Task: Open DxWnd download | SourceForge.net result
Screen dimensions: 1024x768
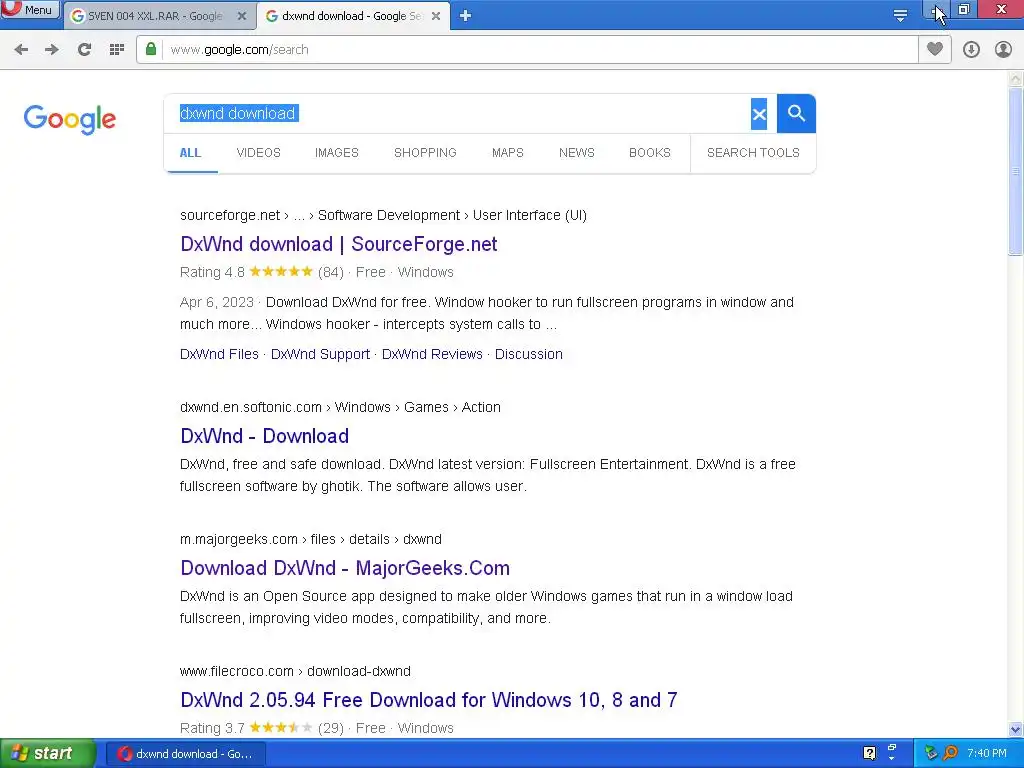Action: pos(338,244)
